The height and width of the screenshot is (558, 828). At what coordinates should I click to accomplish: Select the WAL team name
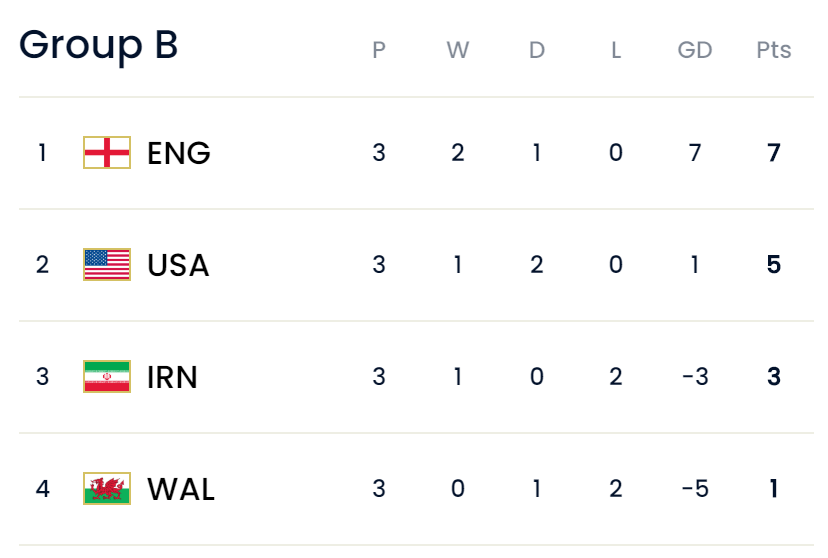click(181, 489)
